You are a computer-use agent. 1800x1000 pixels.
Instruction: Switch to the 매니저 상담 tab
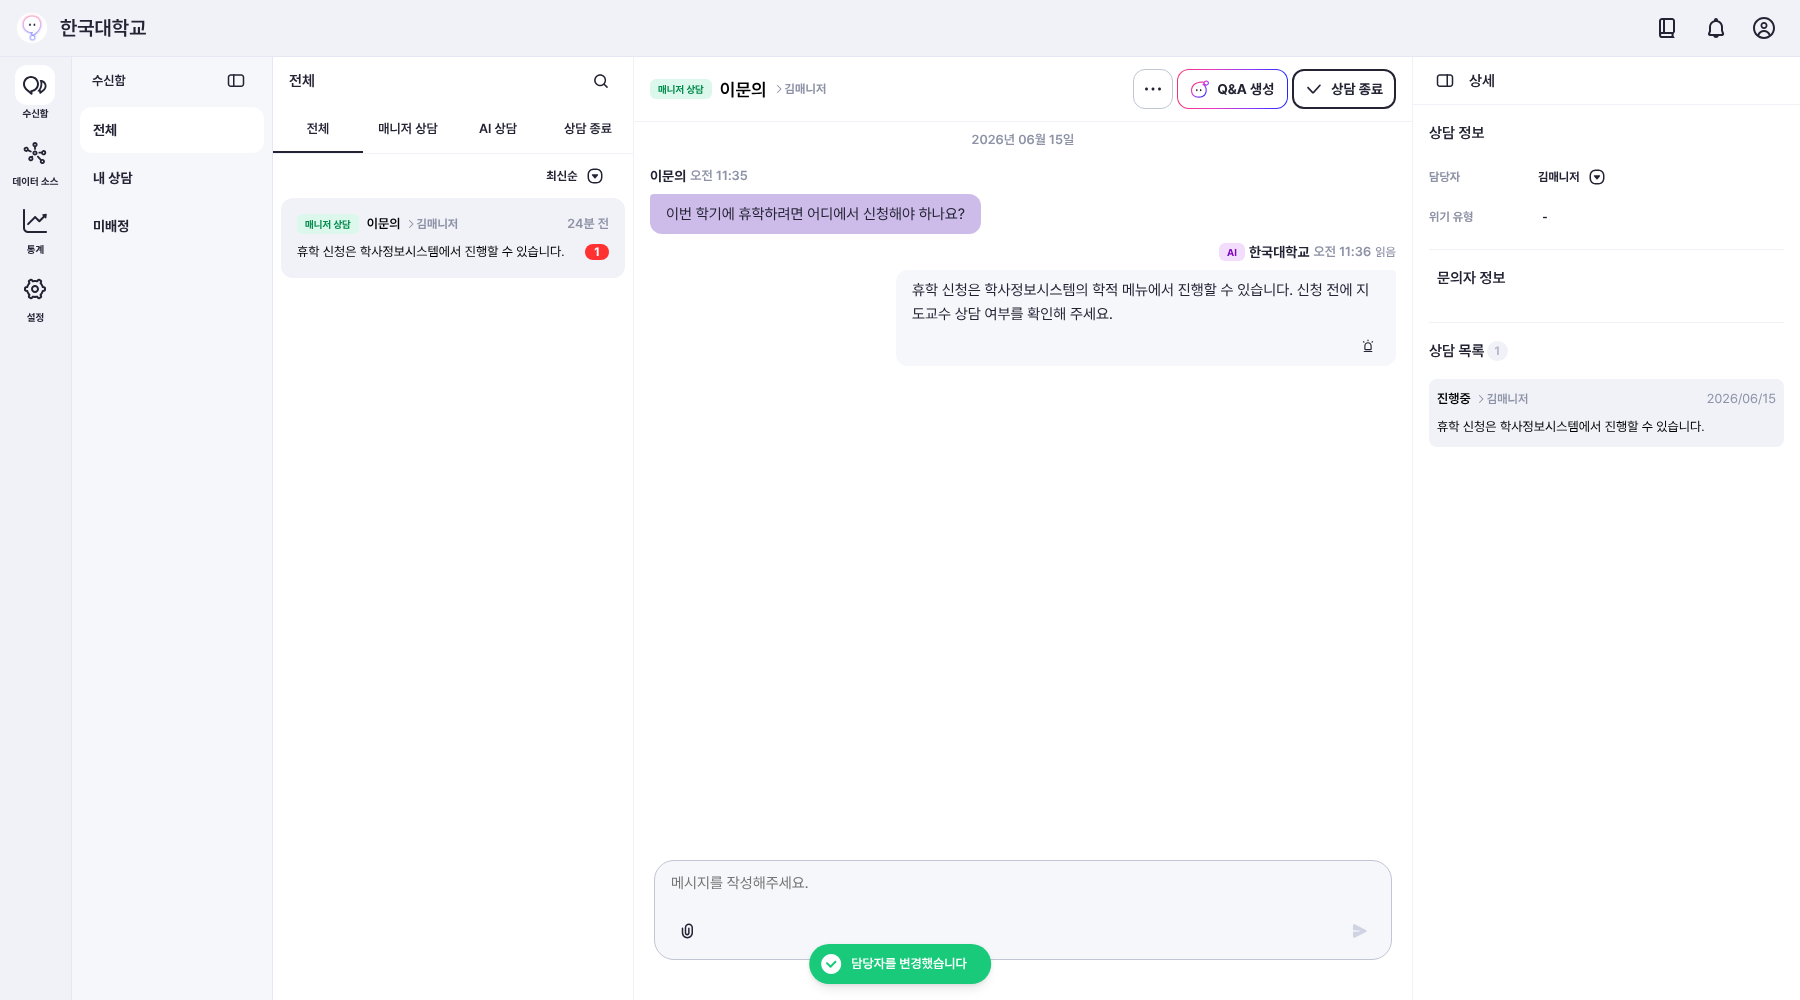408,129
